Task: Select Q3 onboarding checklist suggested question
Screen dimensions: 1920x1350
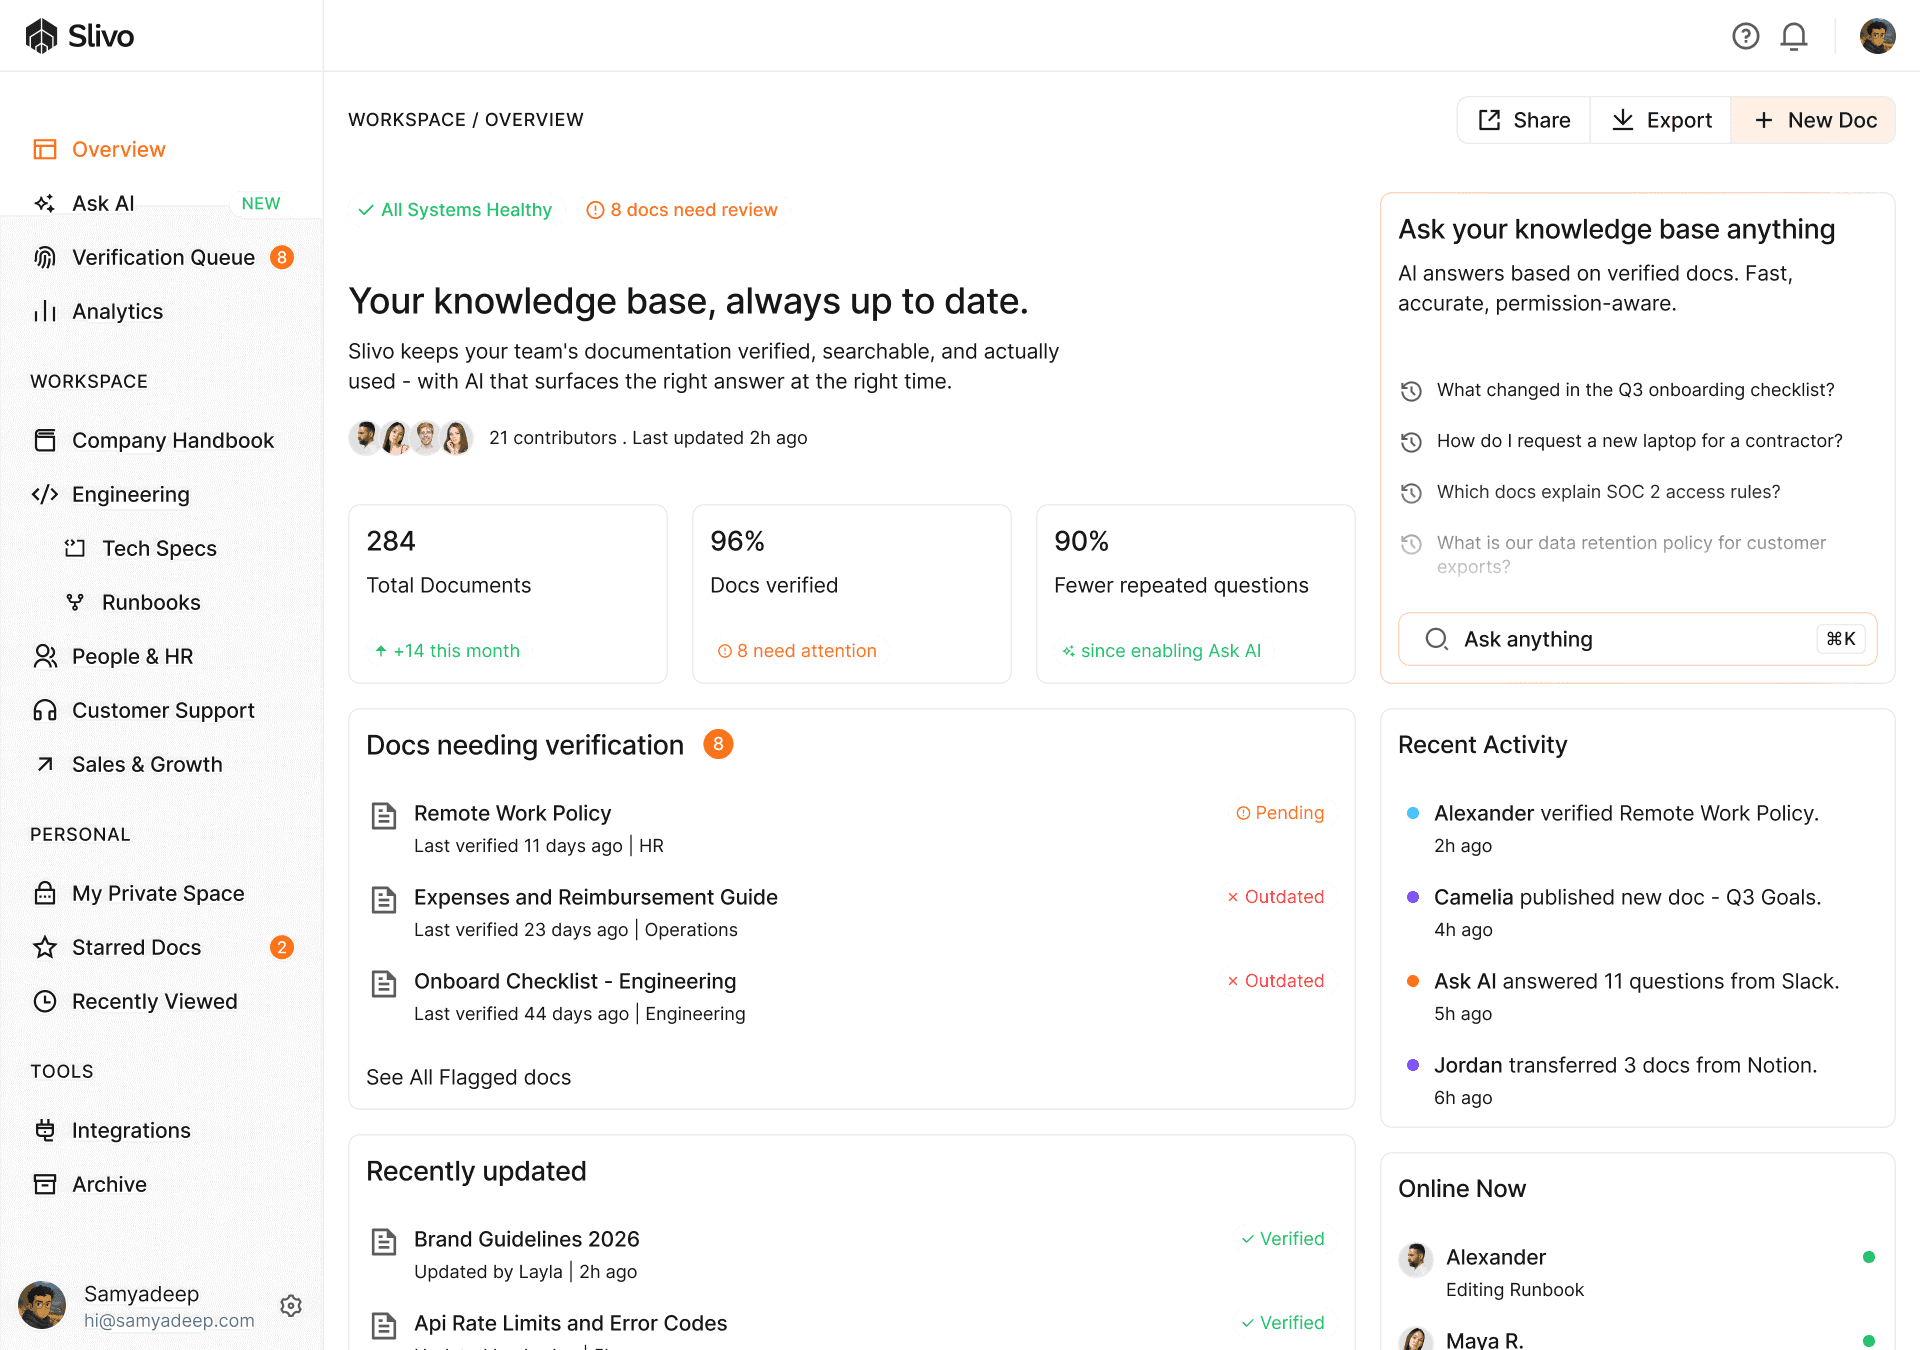Action: 1636,390
